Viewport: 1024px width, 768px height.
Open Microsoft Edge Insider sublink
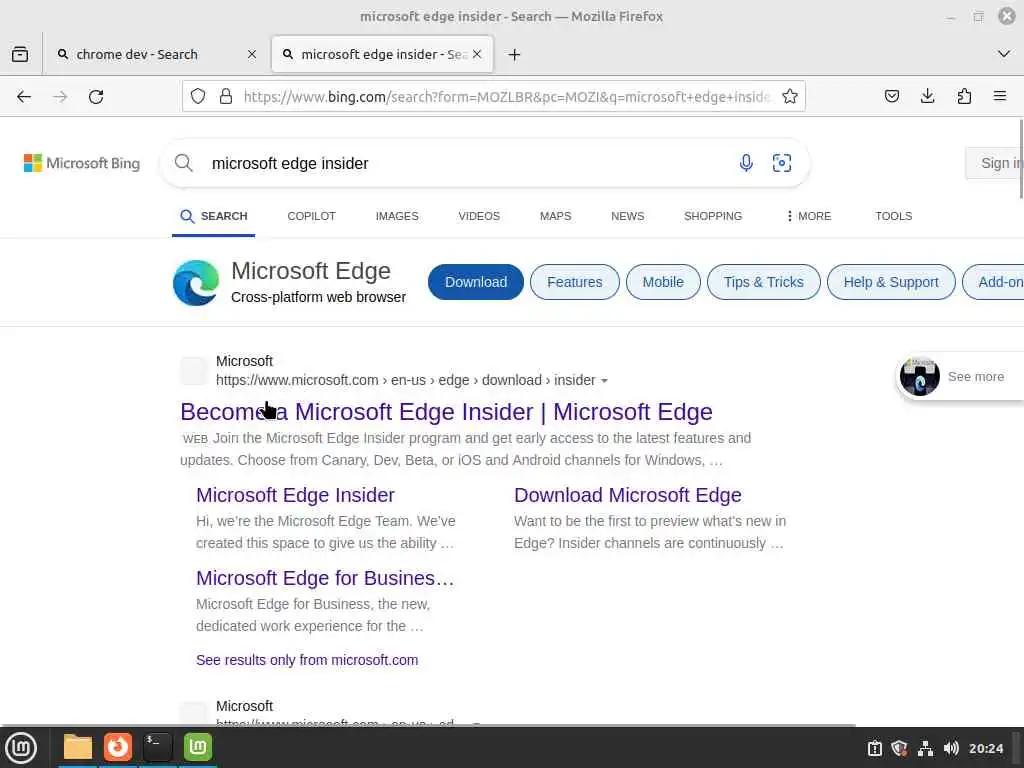295,495
